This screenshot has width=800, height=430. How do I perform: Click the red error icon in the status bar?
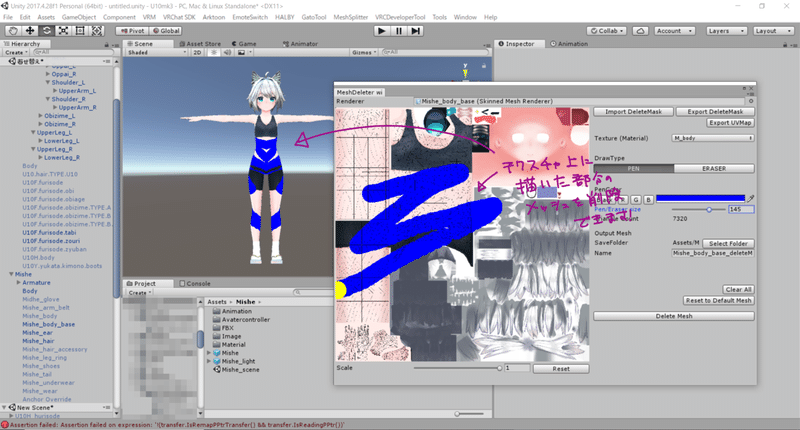coord(5,424)
